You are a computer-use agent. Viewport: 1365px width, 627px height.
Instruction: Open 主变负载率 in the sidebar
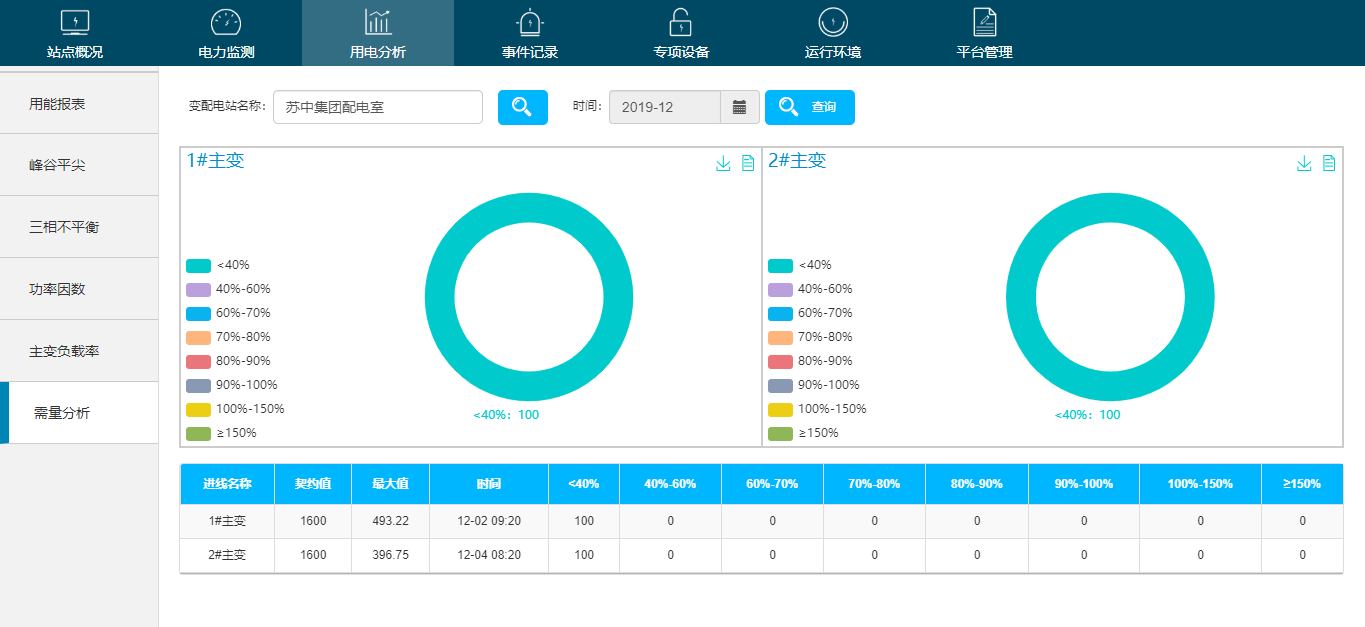click(79, 351)
